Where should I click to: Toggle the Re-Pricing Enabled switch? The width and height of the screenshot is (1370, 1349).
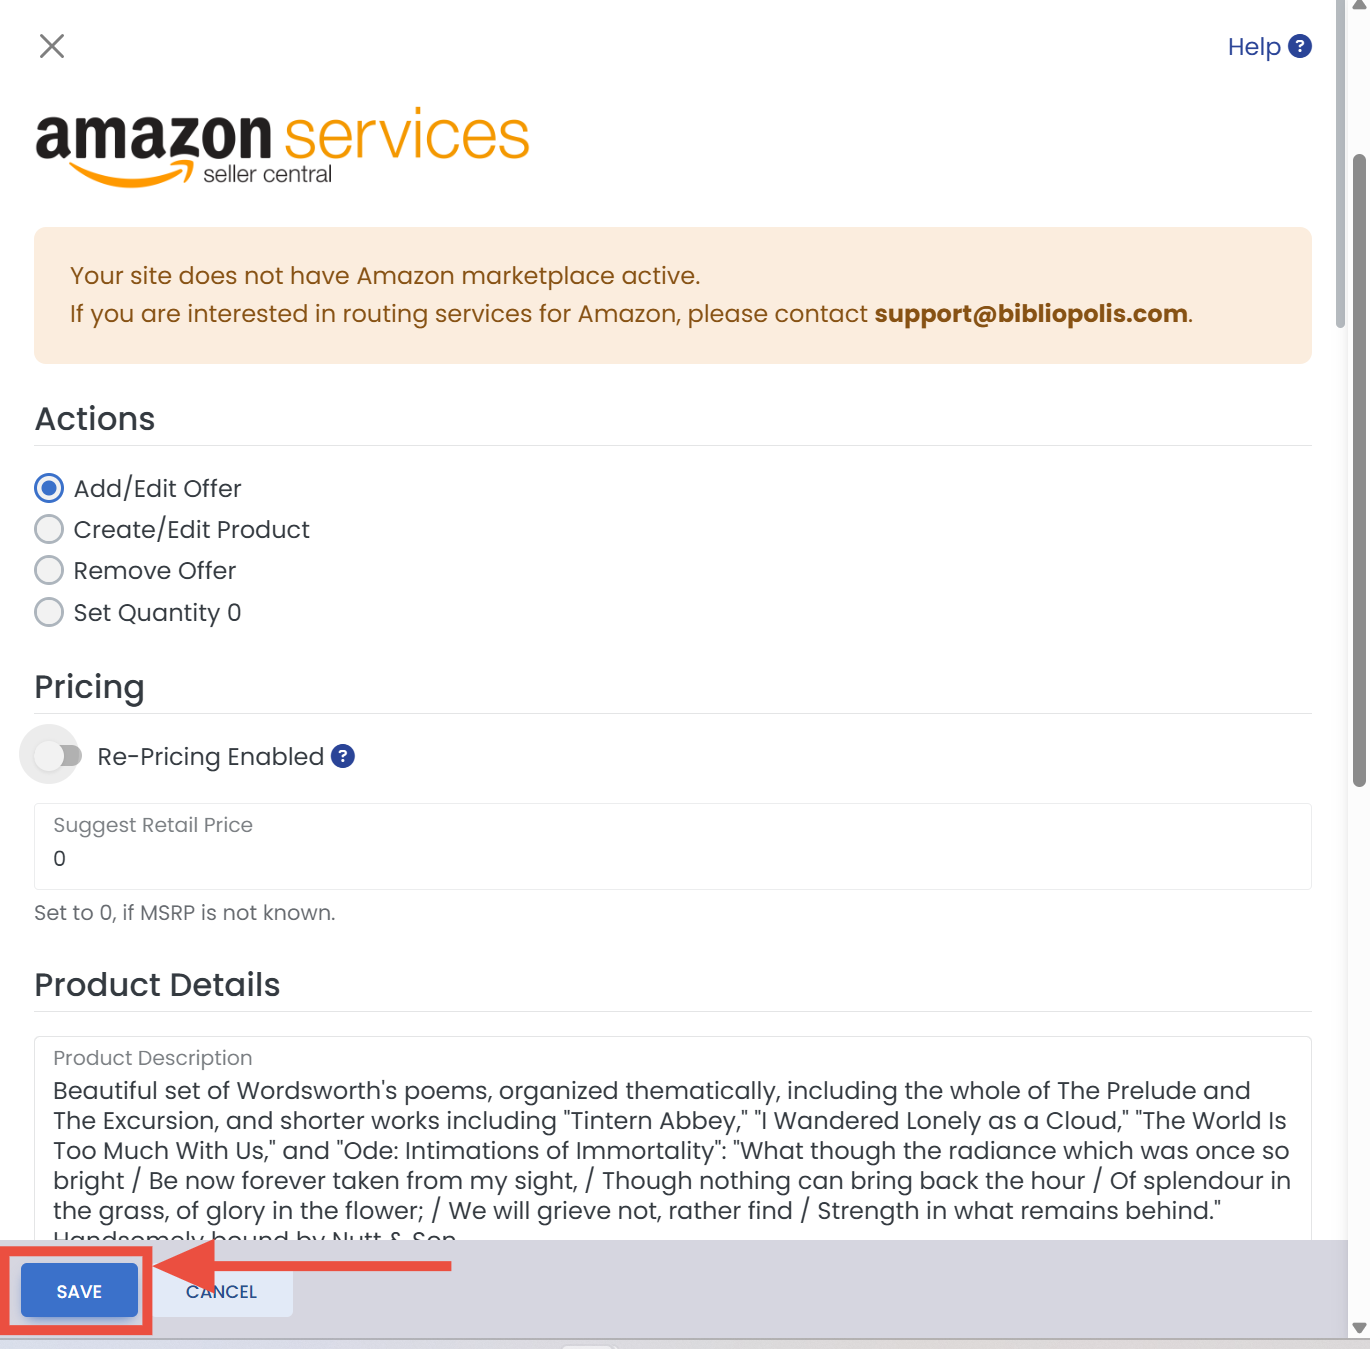coord(57,755)
